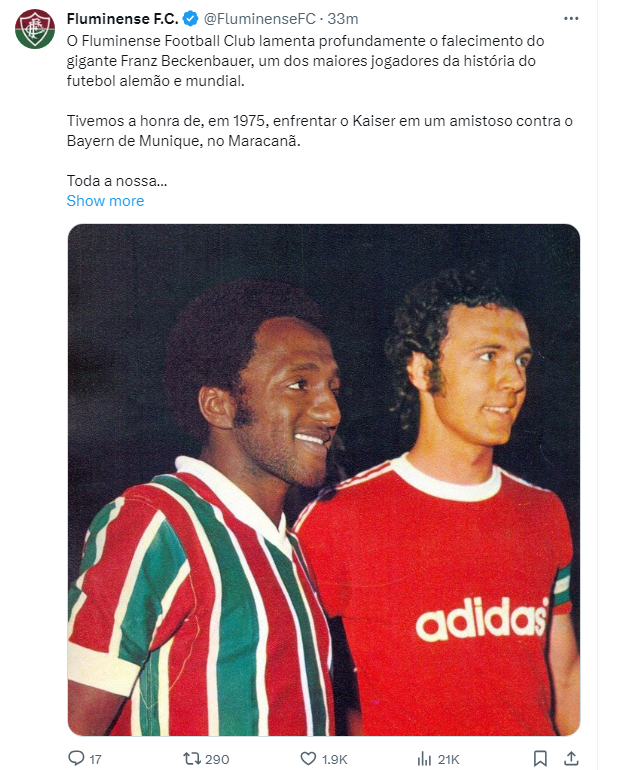Screen dimensions: 626x770
Task: Click the 21K views count
Action: [448, 759]
